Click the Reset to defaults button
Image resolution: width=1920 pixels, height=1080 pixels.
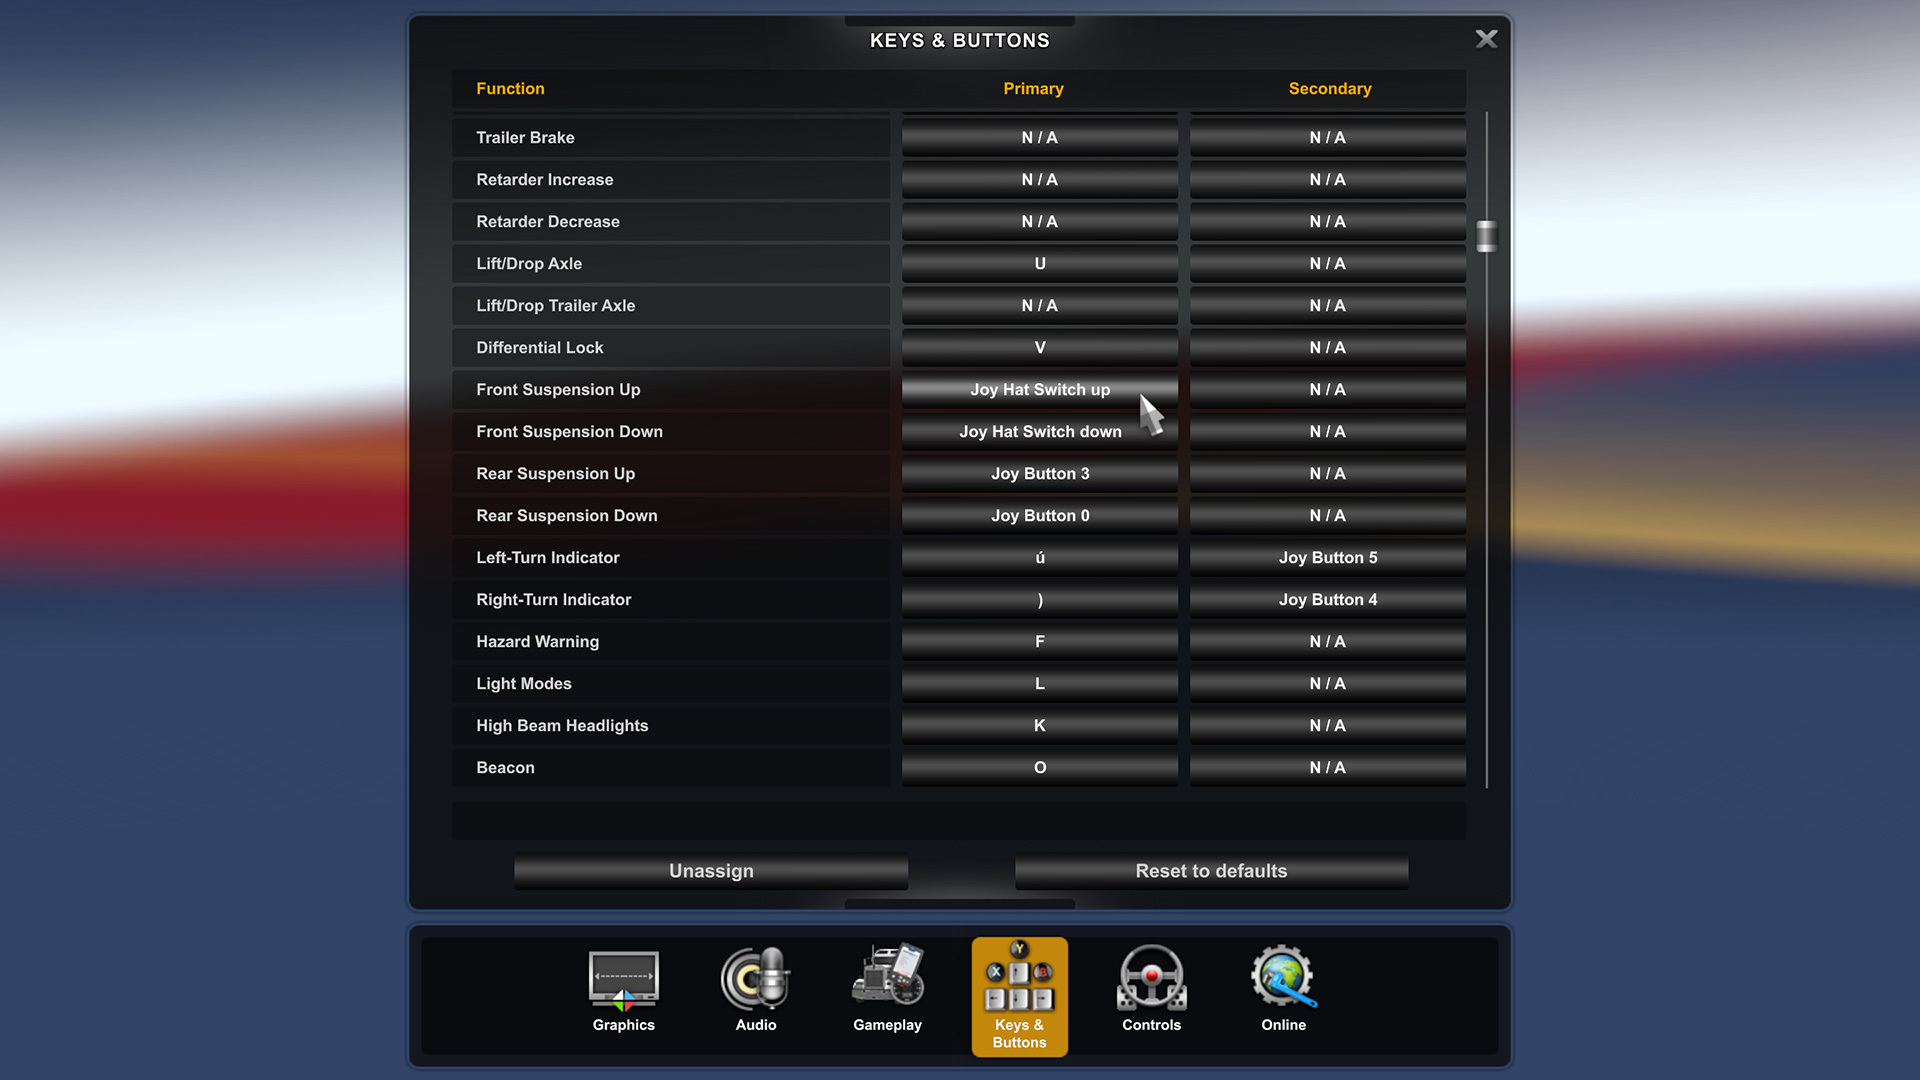[x=1211, y=870]
